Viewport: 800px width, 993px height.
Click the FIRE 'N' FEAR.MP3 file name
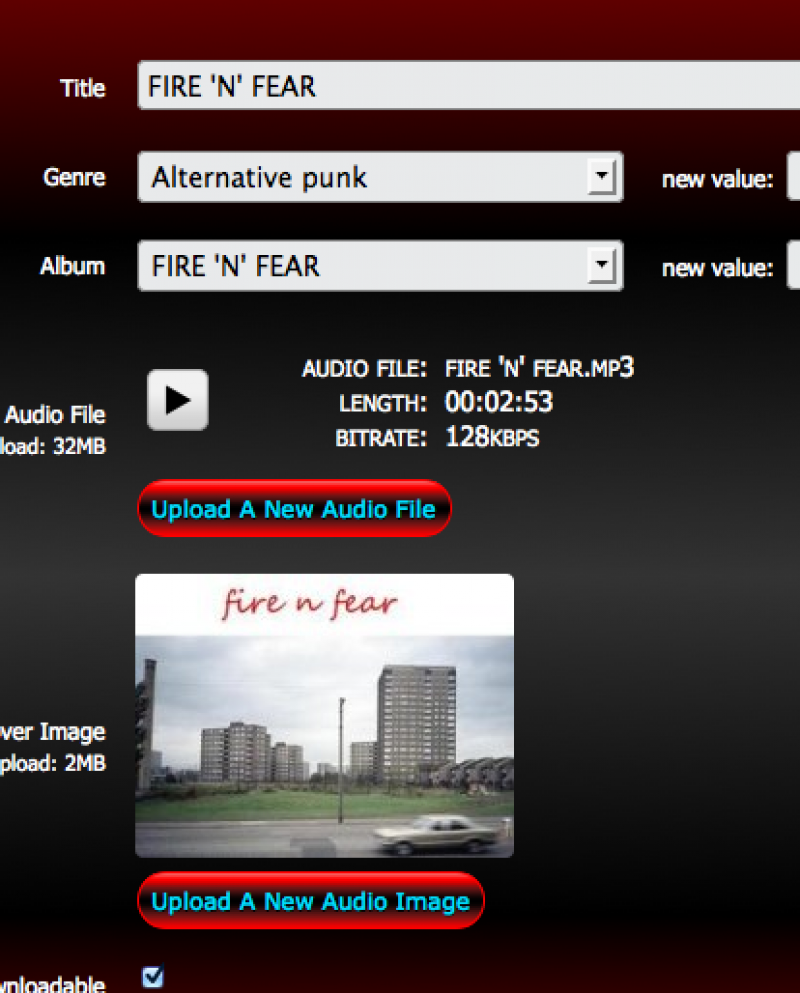[x=539, y=368]
